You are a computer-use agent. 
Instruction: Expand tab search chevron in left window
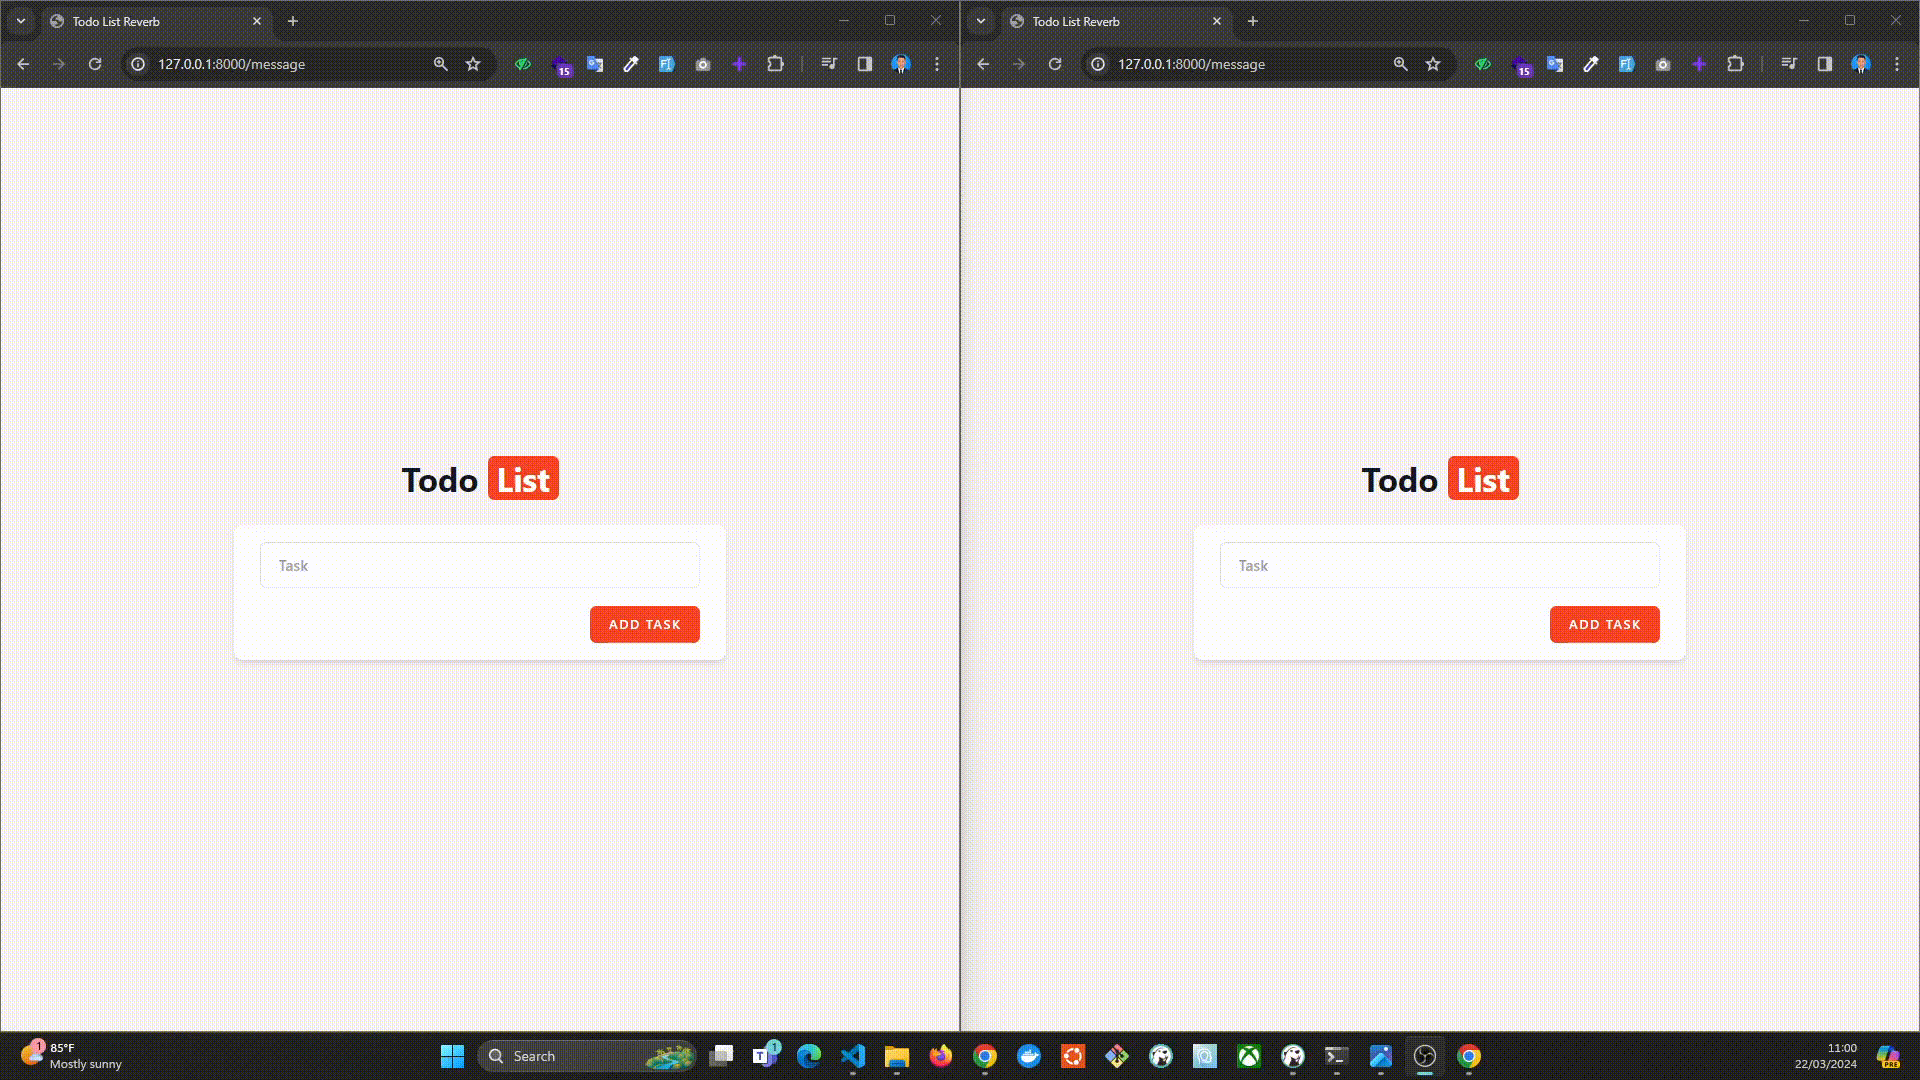pyautogui.click(x=21, y=21)
